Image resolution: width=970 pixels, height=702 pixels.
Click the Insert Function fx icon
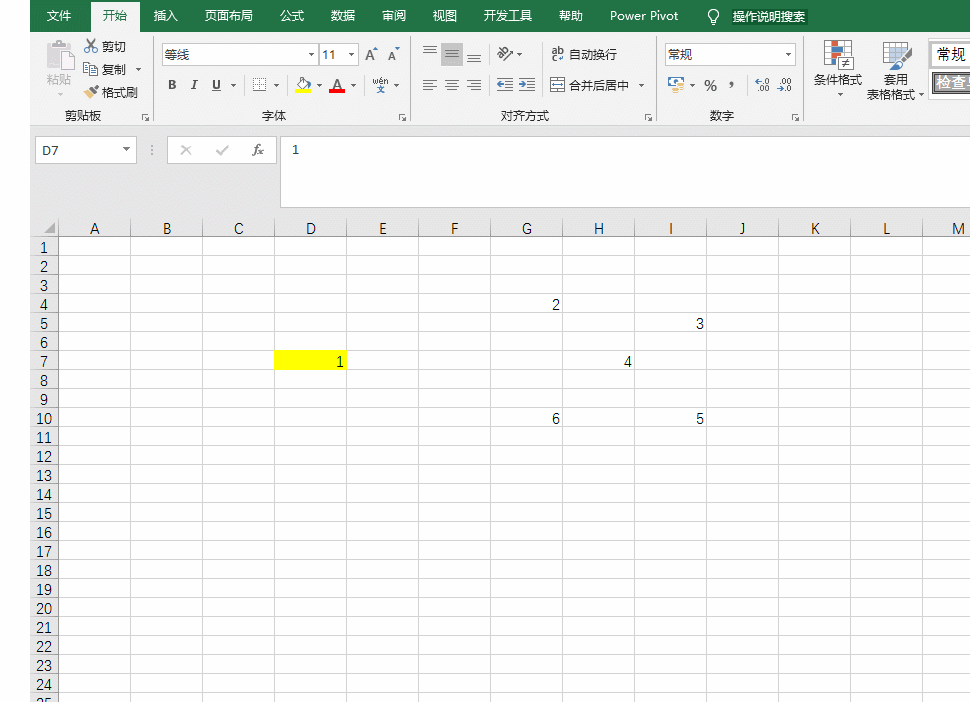(x=258, y=150)
